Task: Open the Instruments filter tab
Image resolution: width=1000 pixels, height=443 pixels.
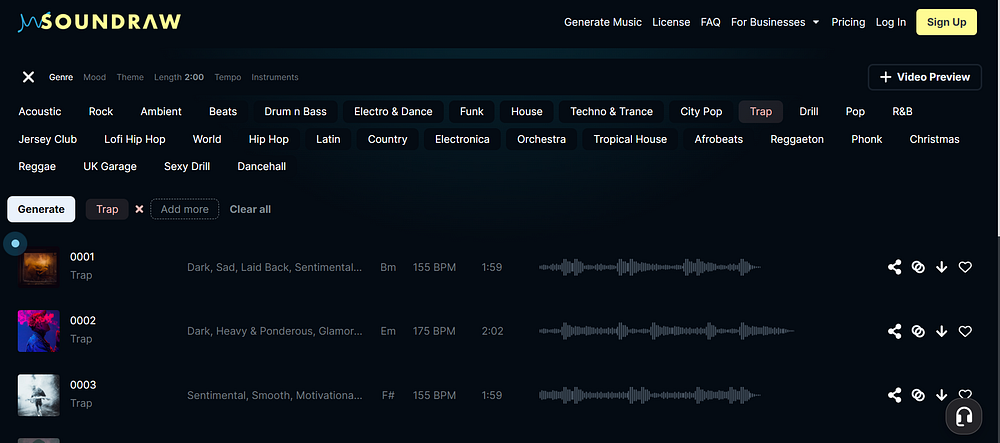Action: point(275,77)
